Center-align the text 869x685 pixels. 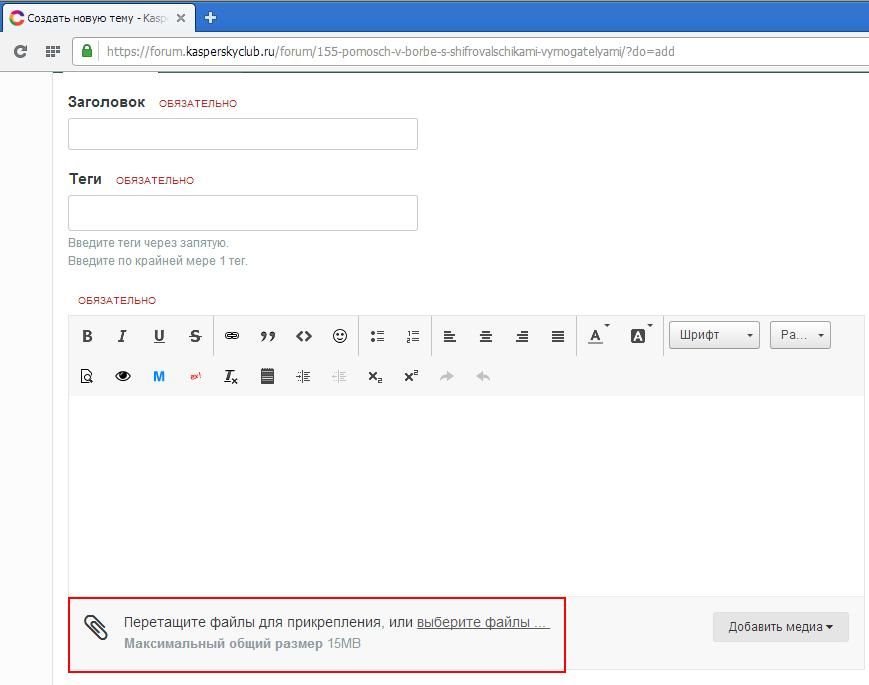point(486,336)
